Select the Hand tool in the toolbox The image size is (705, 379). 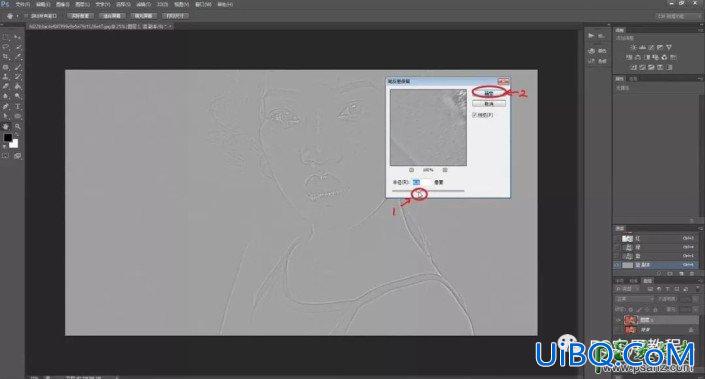(6, 127)
